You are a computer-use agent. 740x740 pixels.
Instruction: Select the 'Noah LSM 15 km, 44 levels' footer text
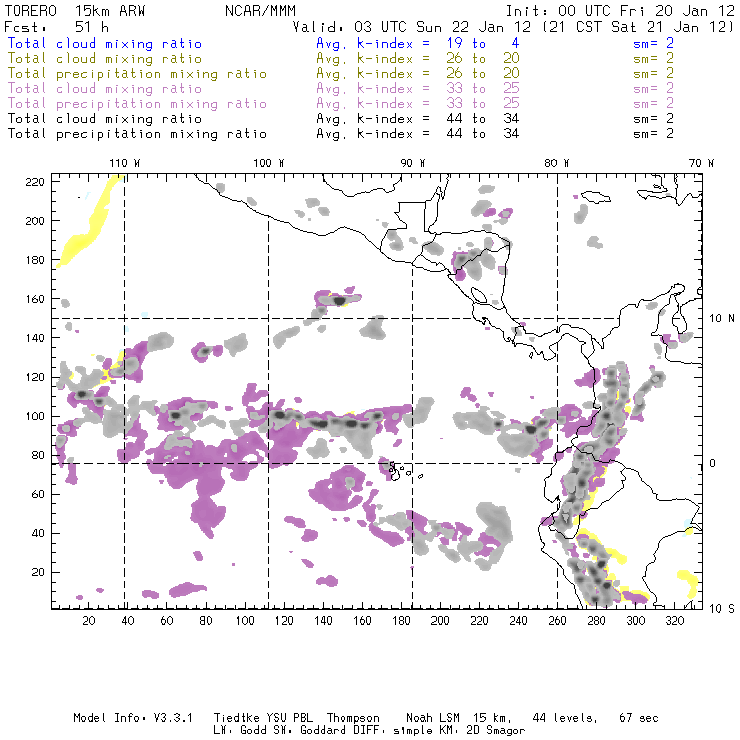coord(502,718)
